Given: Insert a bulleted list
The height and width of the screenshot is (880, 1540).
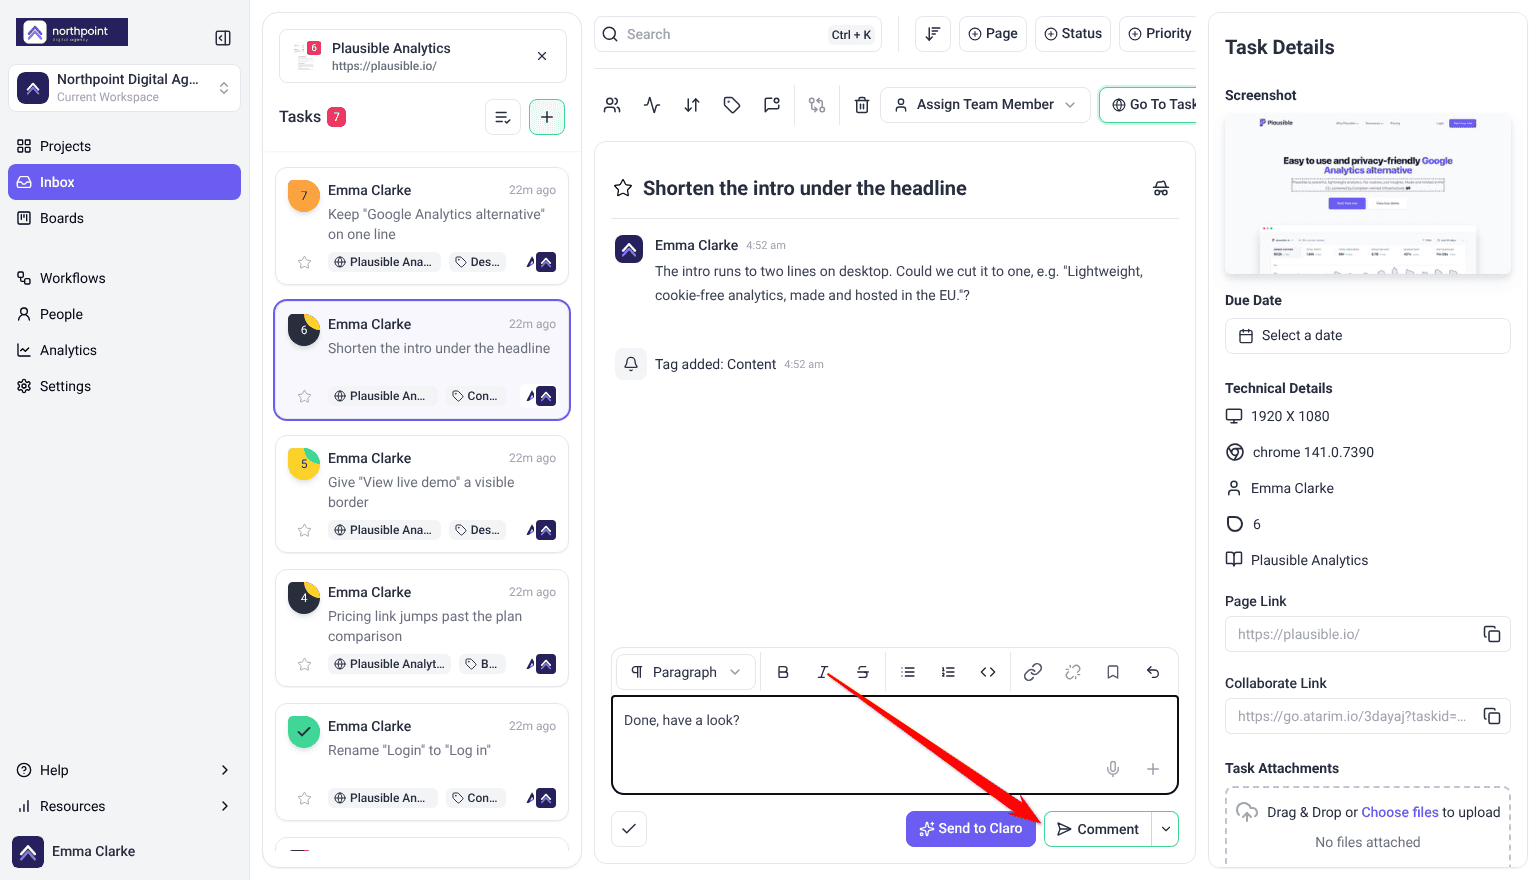Looking at the screenshot, I should 908,672.
